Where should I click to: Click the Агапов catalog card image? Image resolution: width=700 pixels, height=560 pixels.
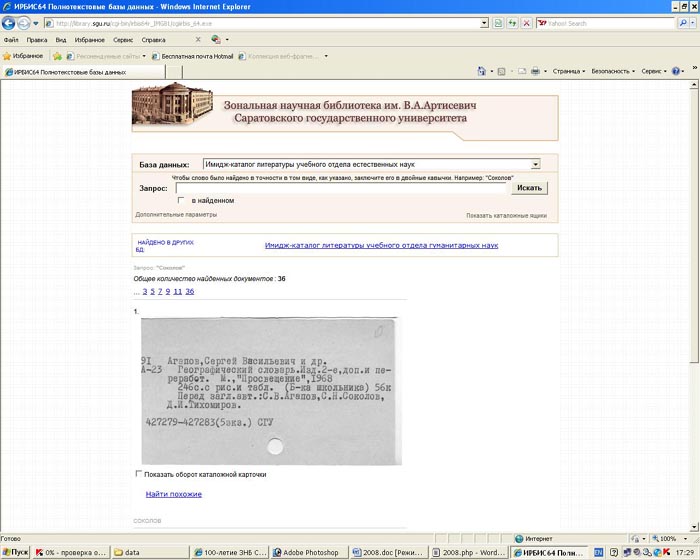pos(271,391)
